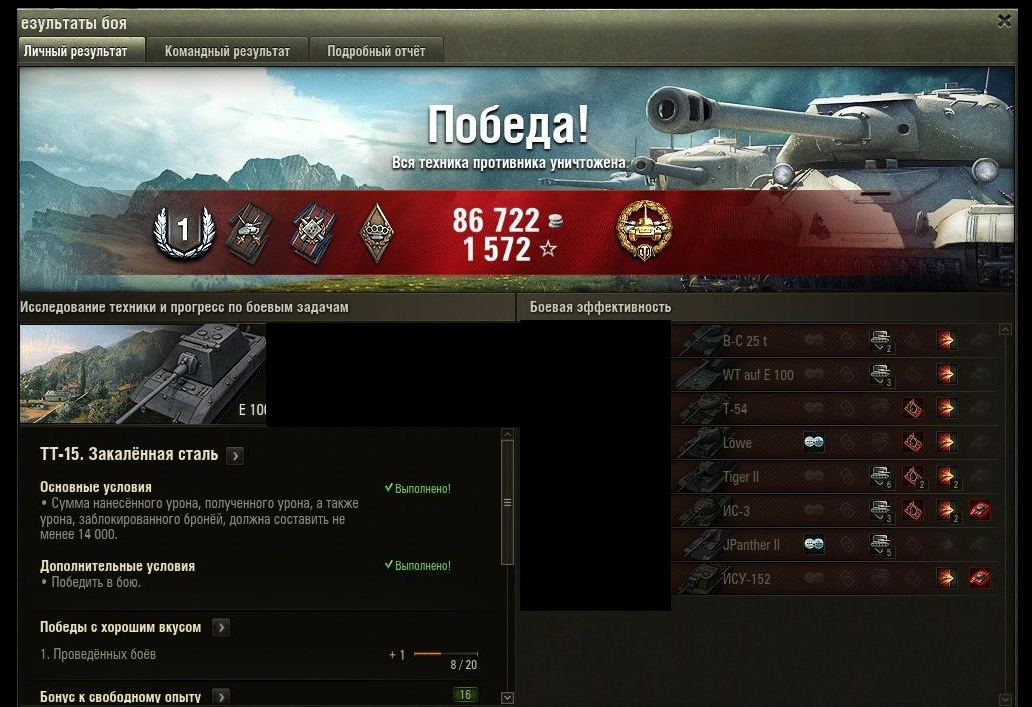Click the damage icon in the B-C 25 t row
Screen dimensions: 1032x707
point(946,340)
